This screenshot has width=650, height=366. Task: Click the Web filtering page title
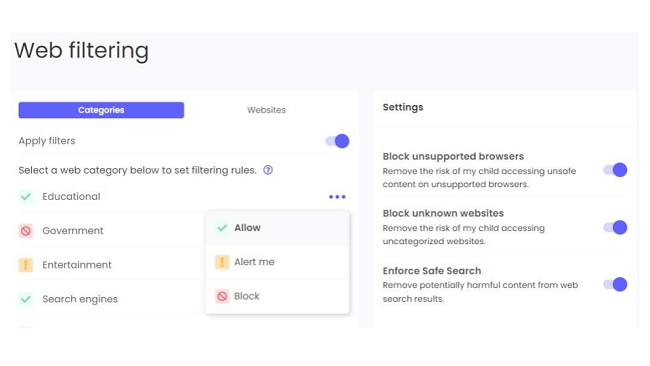tap(82, 51)
